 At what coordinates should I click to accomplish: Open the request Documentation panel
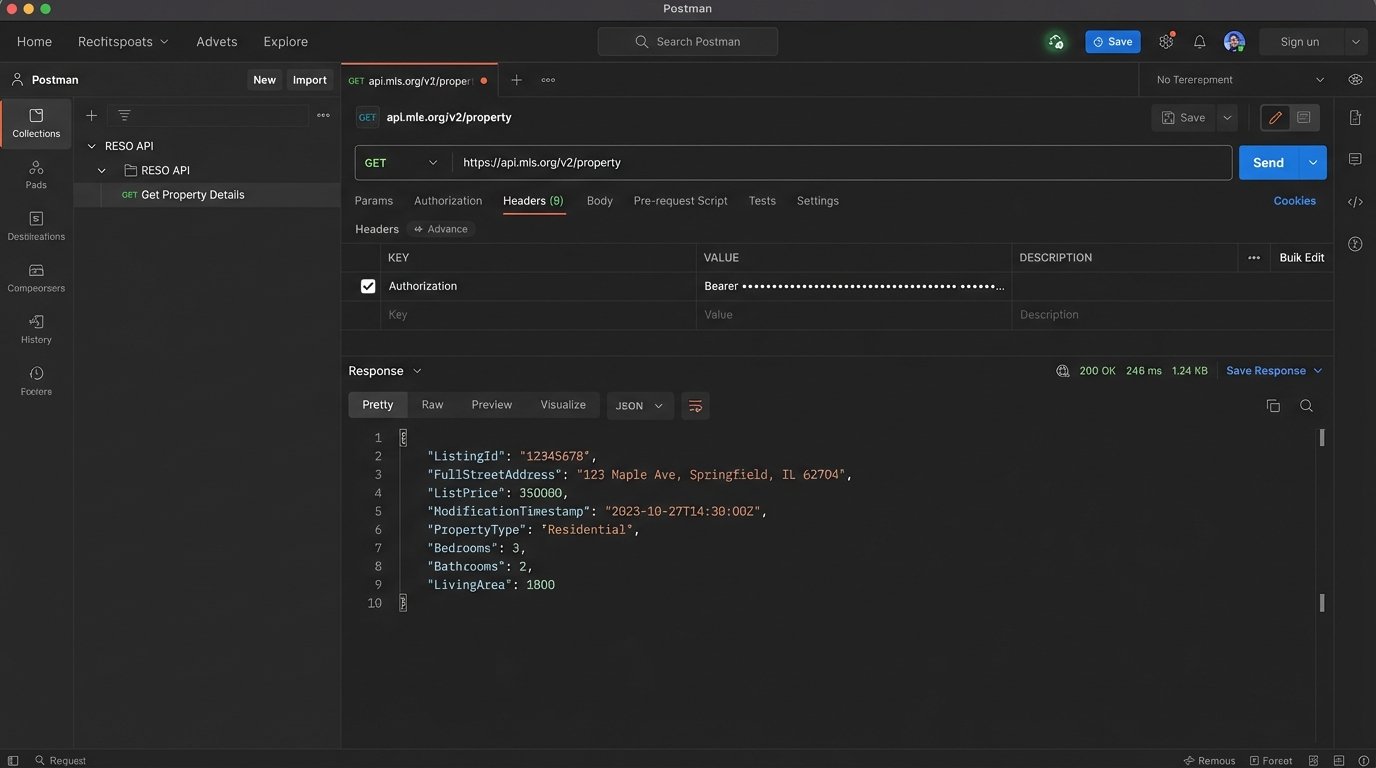coord(1356,117)
